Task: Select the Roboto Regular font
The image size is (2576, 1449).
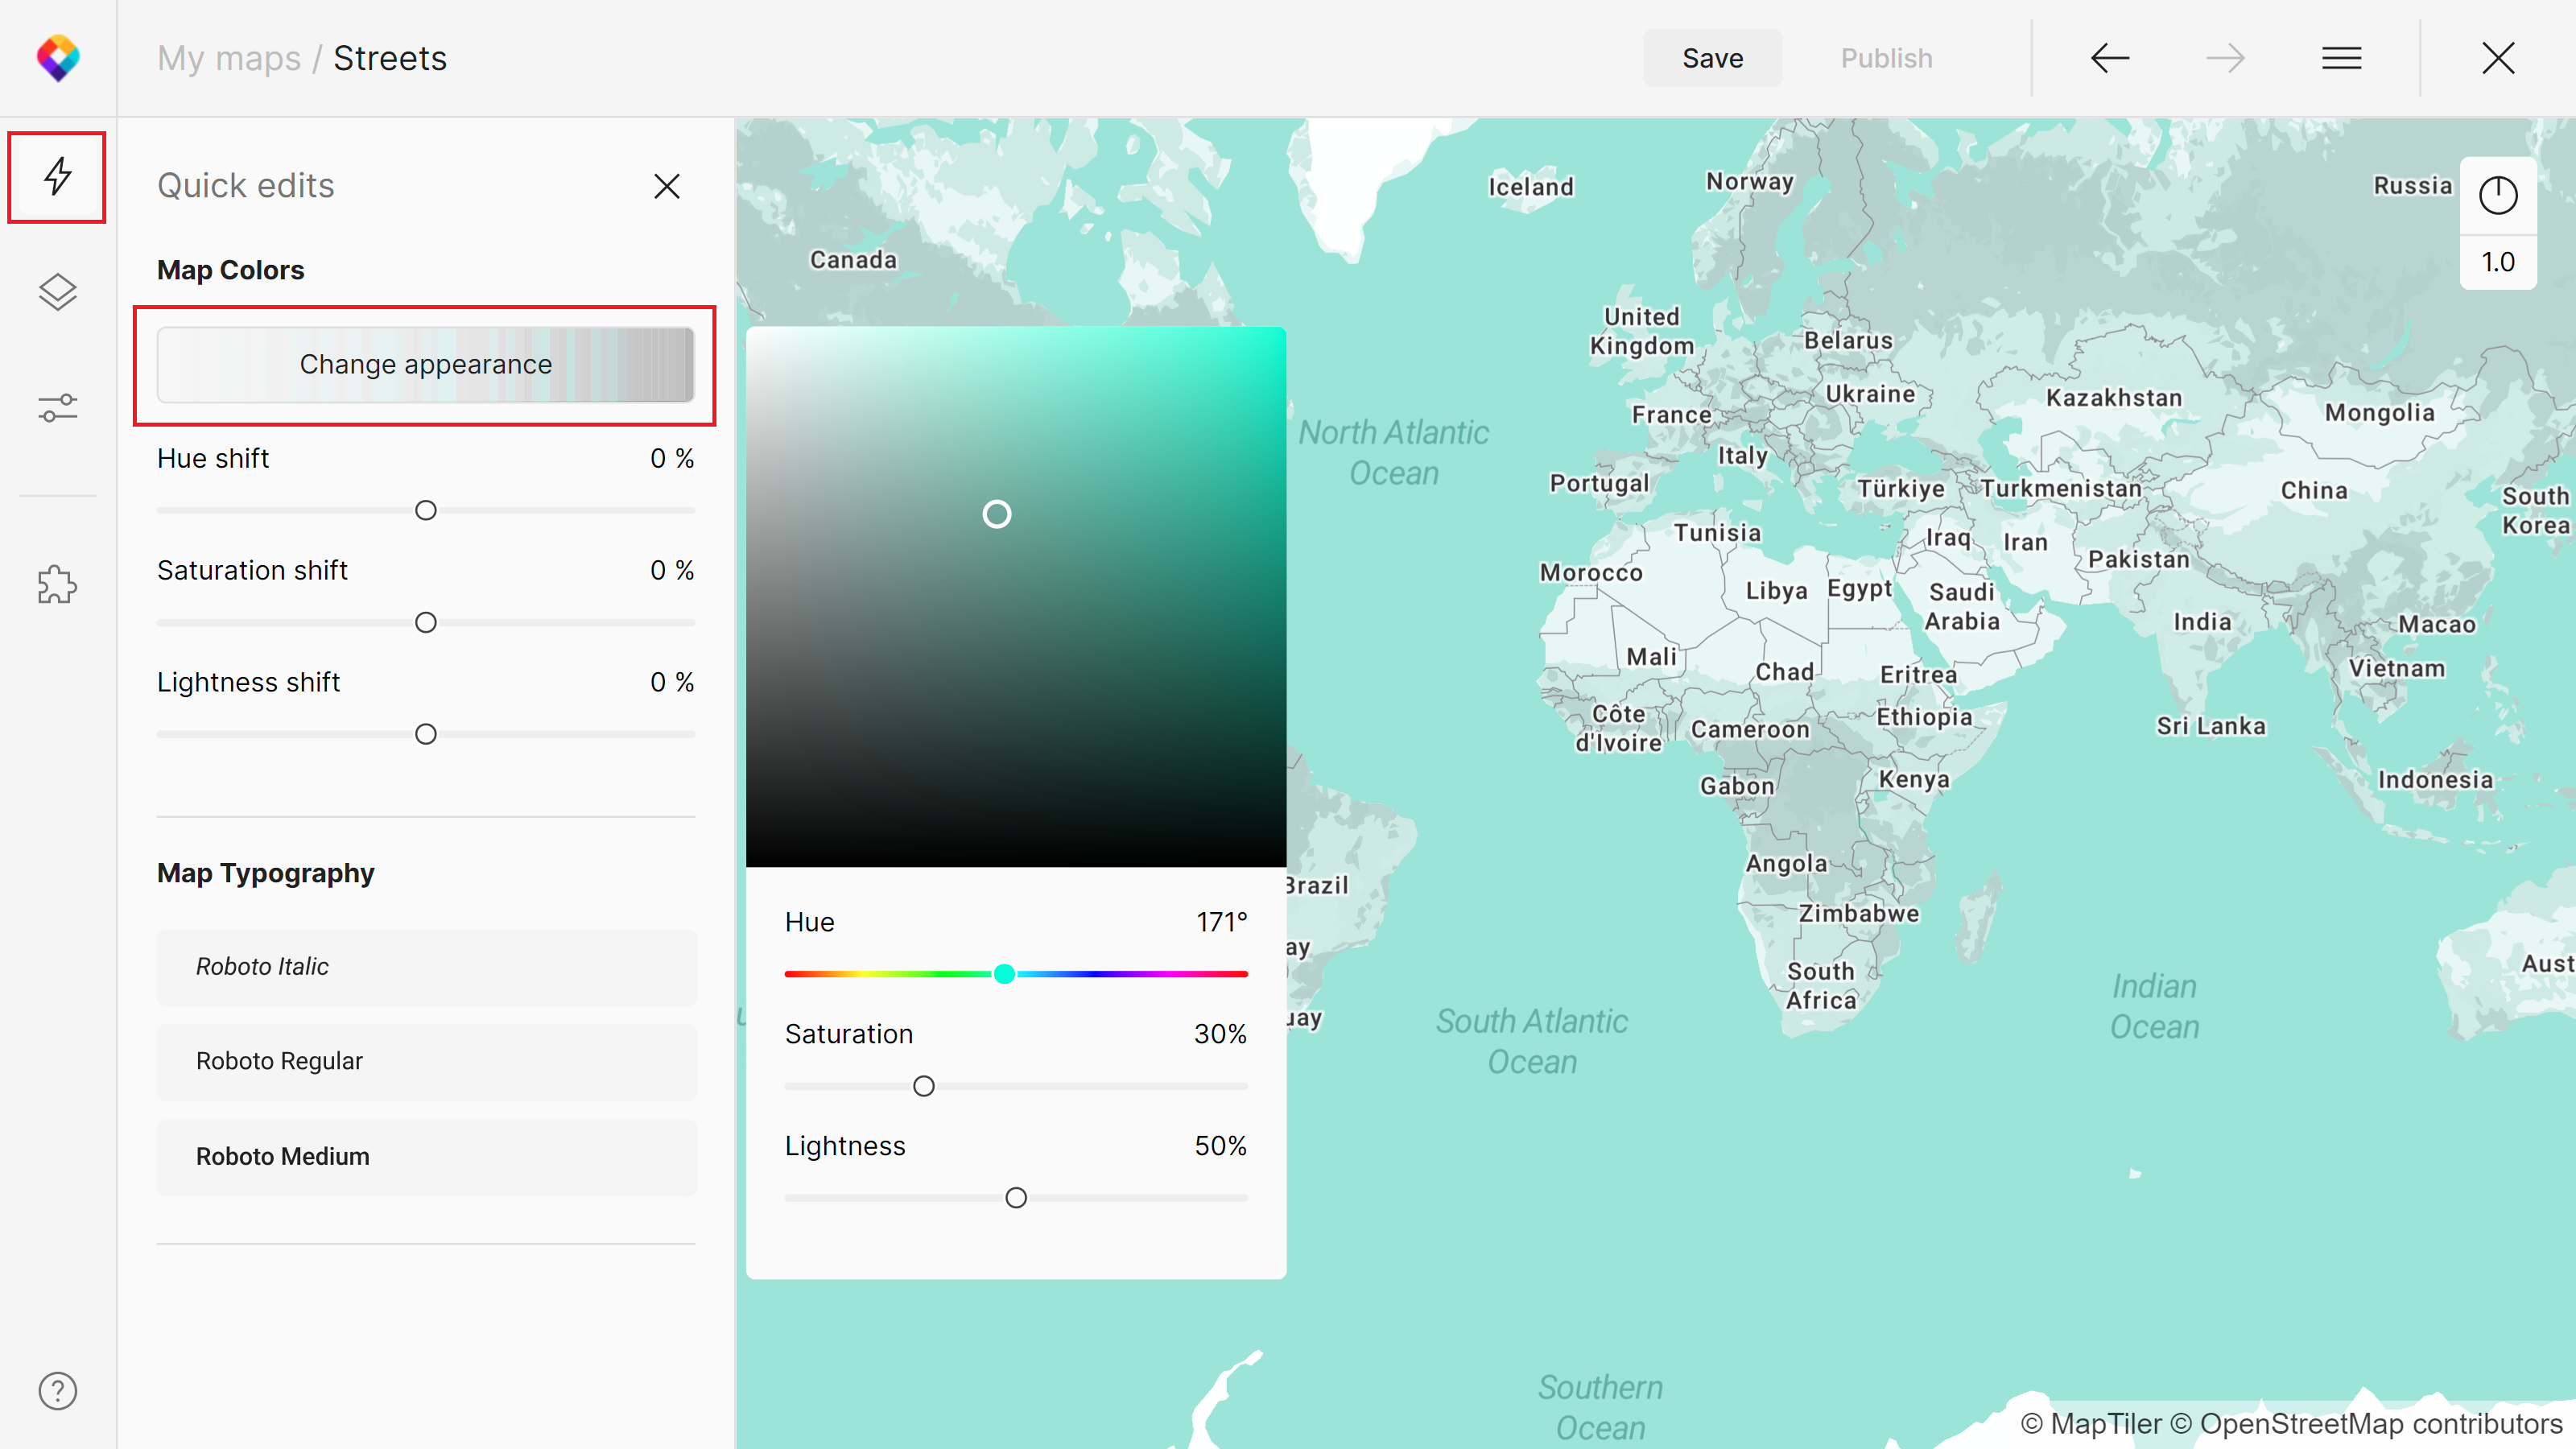Action: [426, 1061]
